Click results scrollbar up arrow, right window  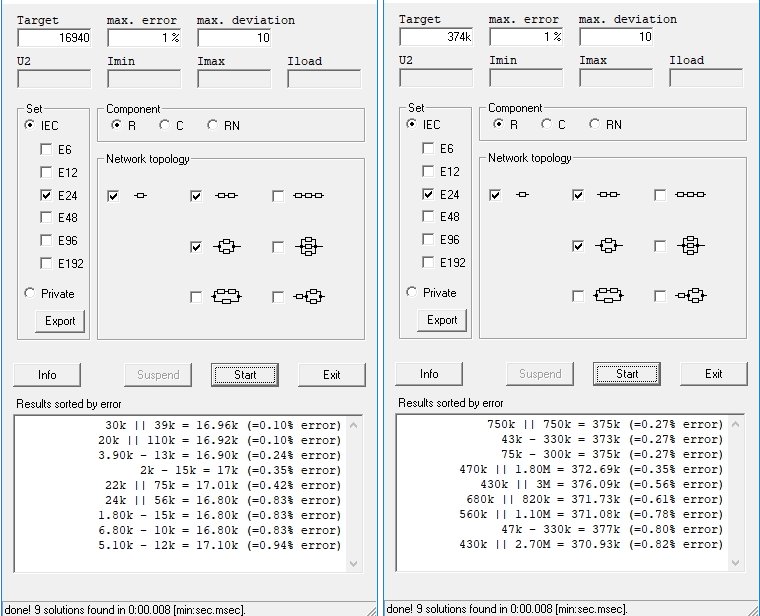pos(735,424)
